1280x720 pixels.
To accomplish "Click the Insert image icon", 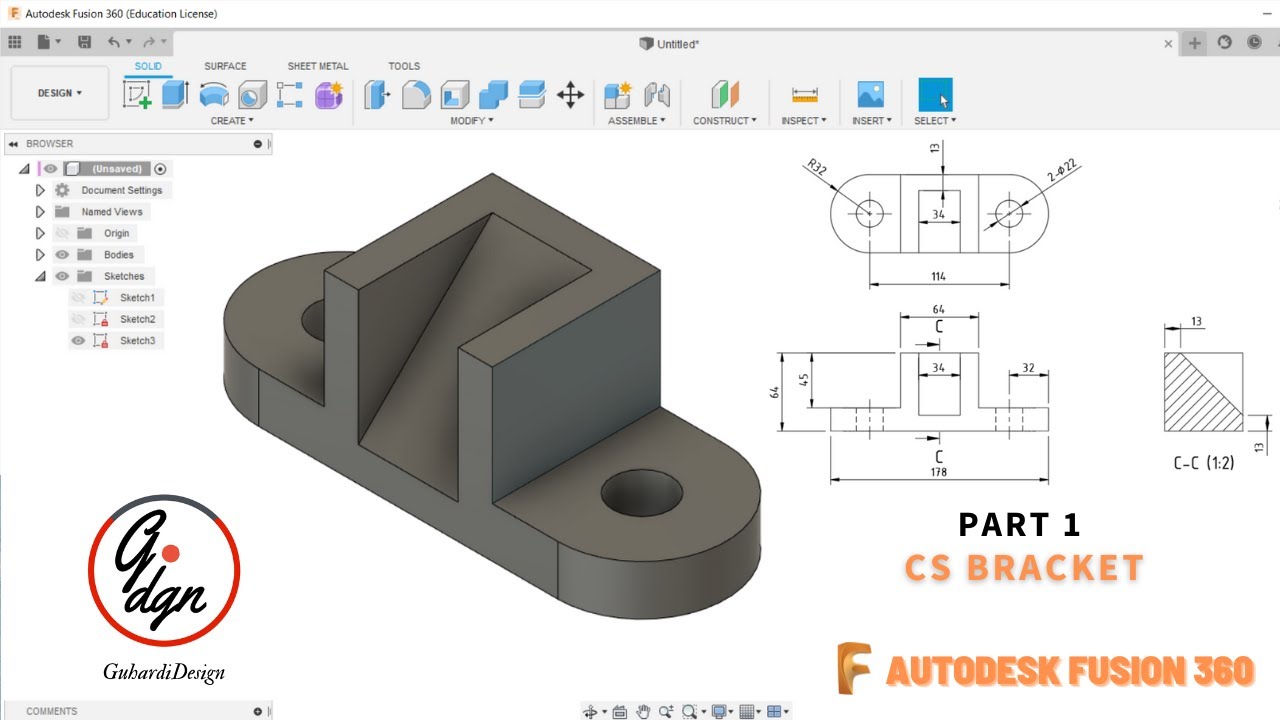I will click(870, 95).
